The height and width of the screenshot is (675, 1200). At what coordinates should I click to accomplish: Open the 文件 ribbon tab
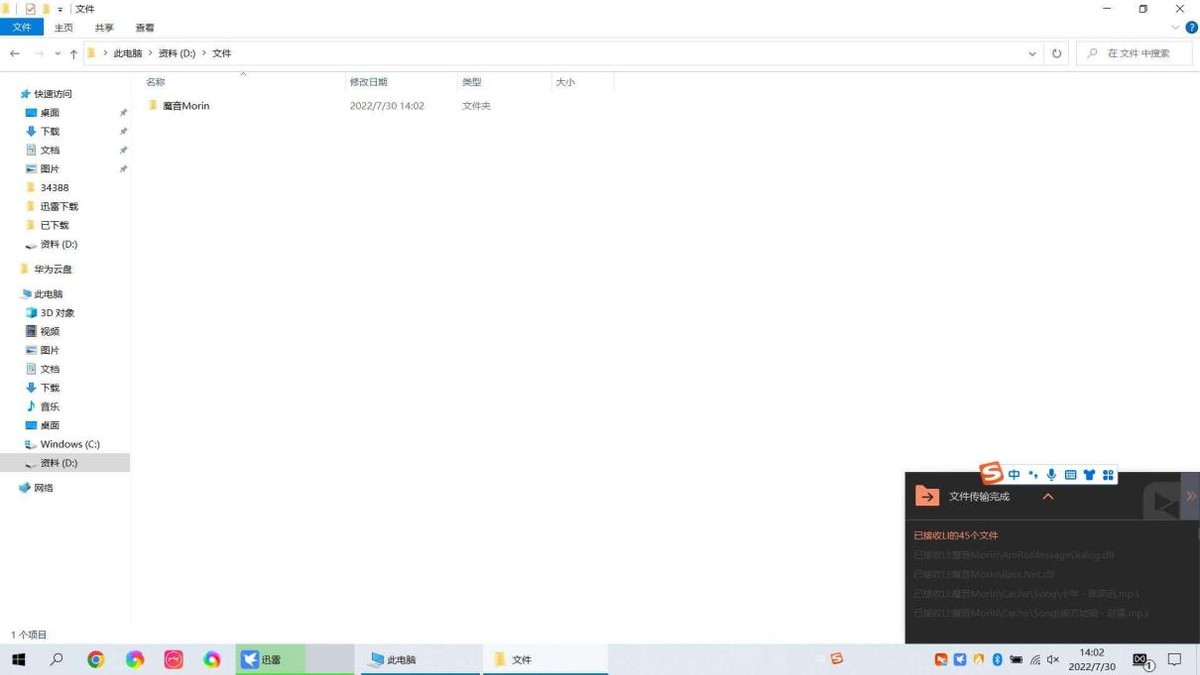(22, 28)
